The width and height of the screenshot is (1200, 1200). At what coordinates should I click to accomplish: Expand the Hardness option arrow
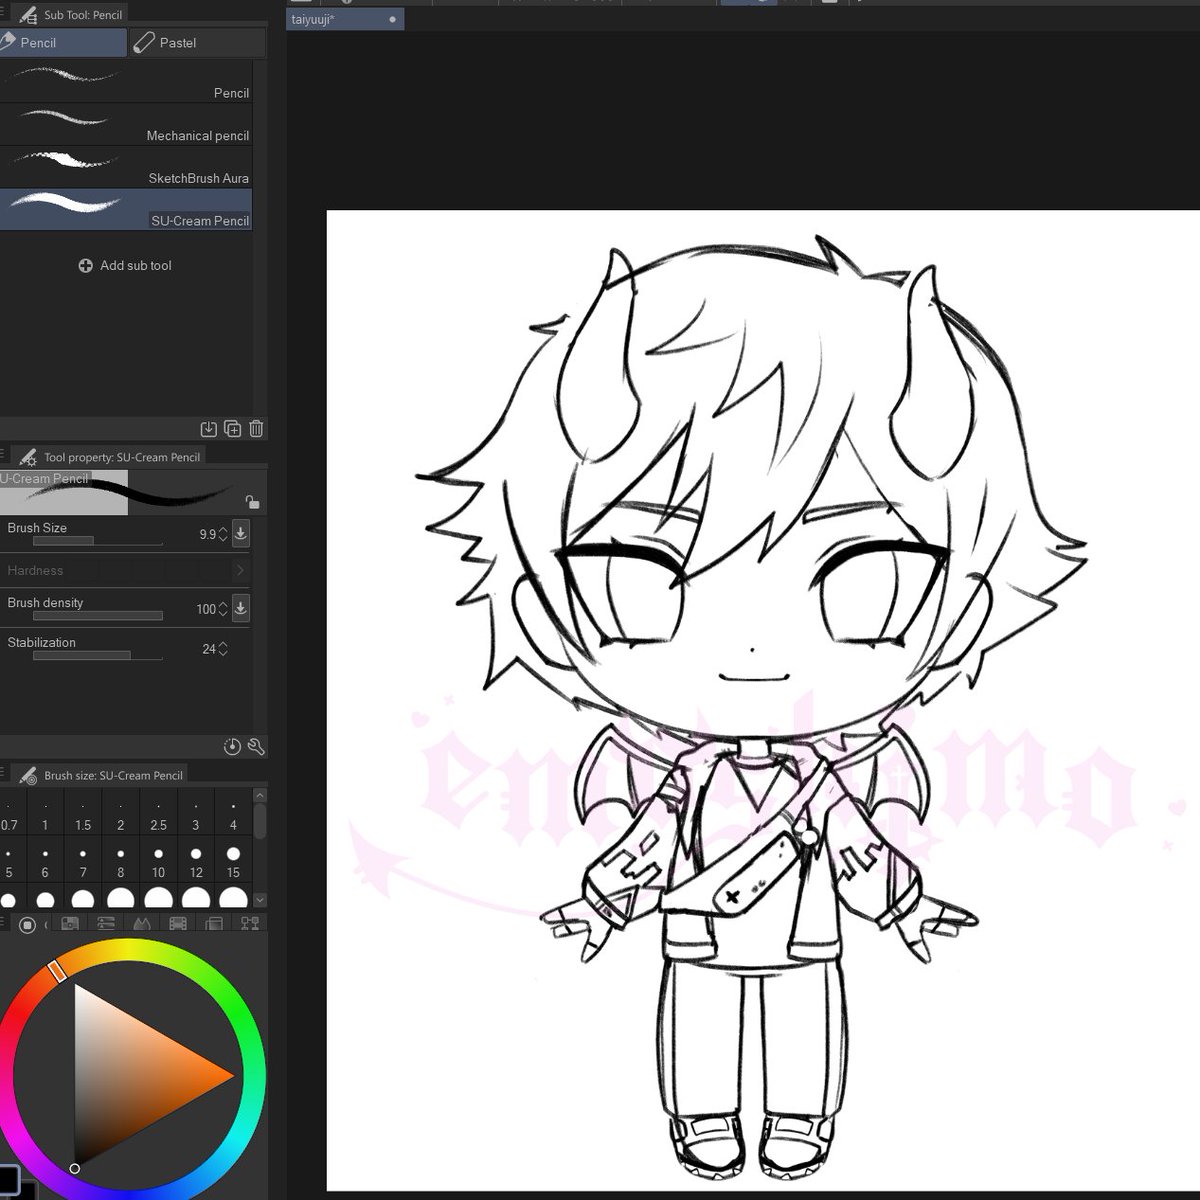(x=239, y=570)
